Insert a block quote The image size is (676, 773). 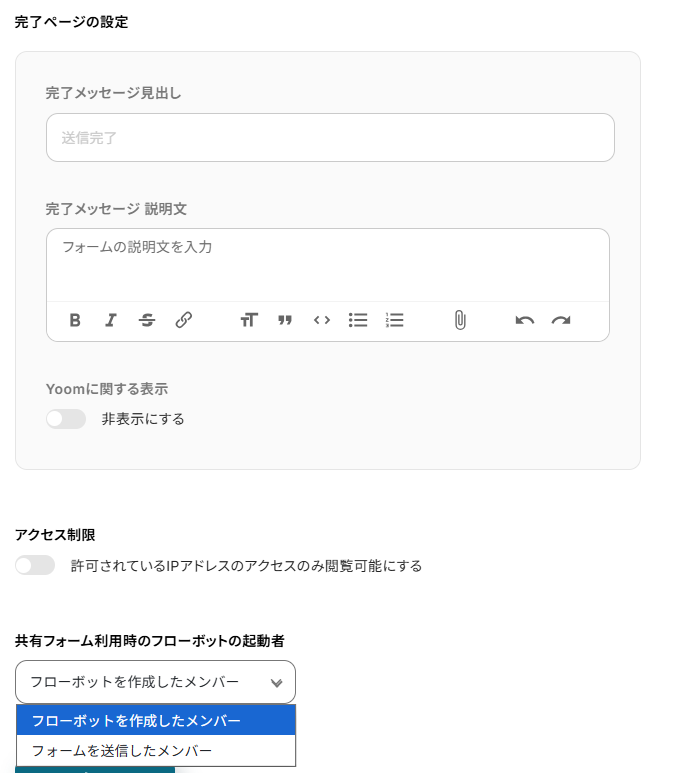click(x=285, y=320)
